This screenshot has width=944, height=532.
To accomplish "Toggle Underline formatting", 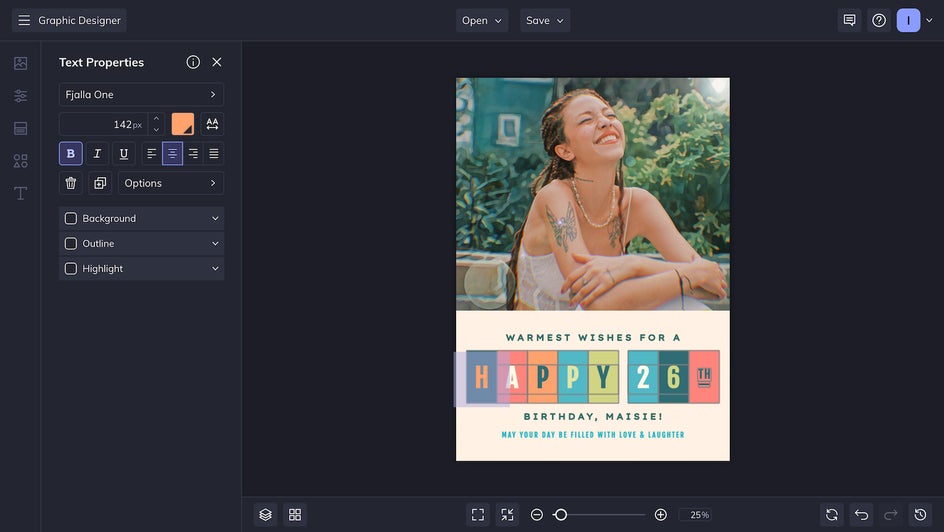I will 123,153.
